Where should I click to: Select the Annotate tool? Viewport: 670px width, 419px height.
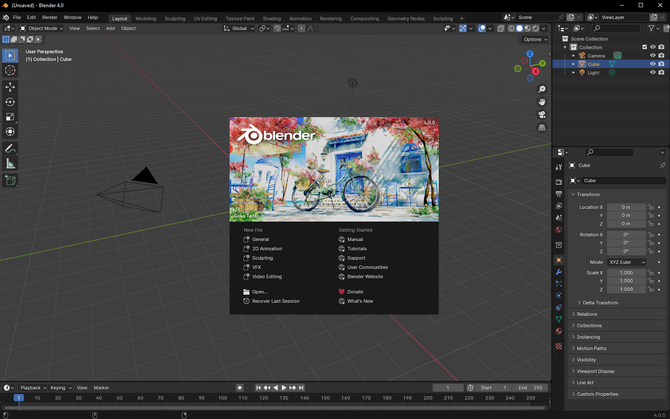[x=10, y=149]
